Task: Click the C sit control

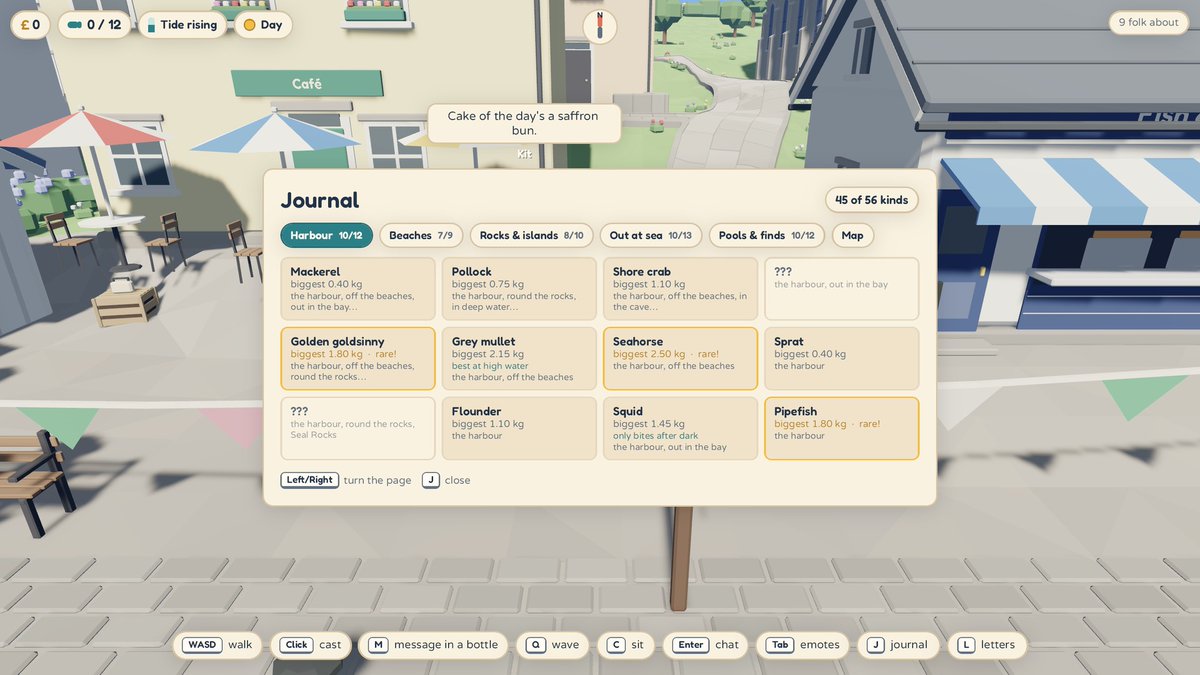Action: (625, 645)
